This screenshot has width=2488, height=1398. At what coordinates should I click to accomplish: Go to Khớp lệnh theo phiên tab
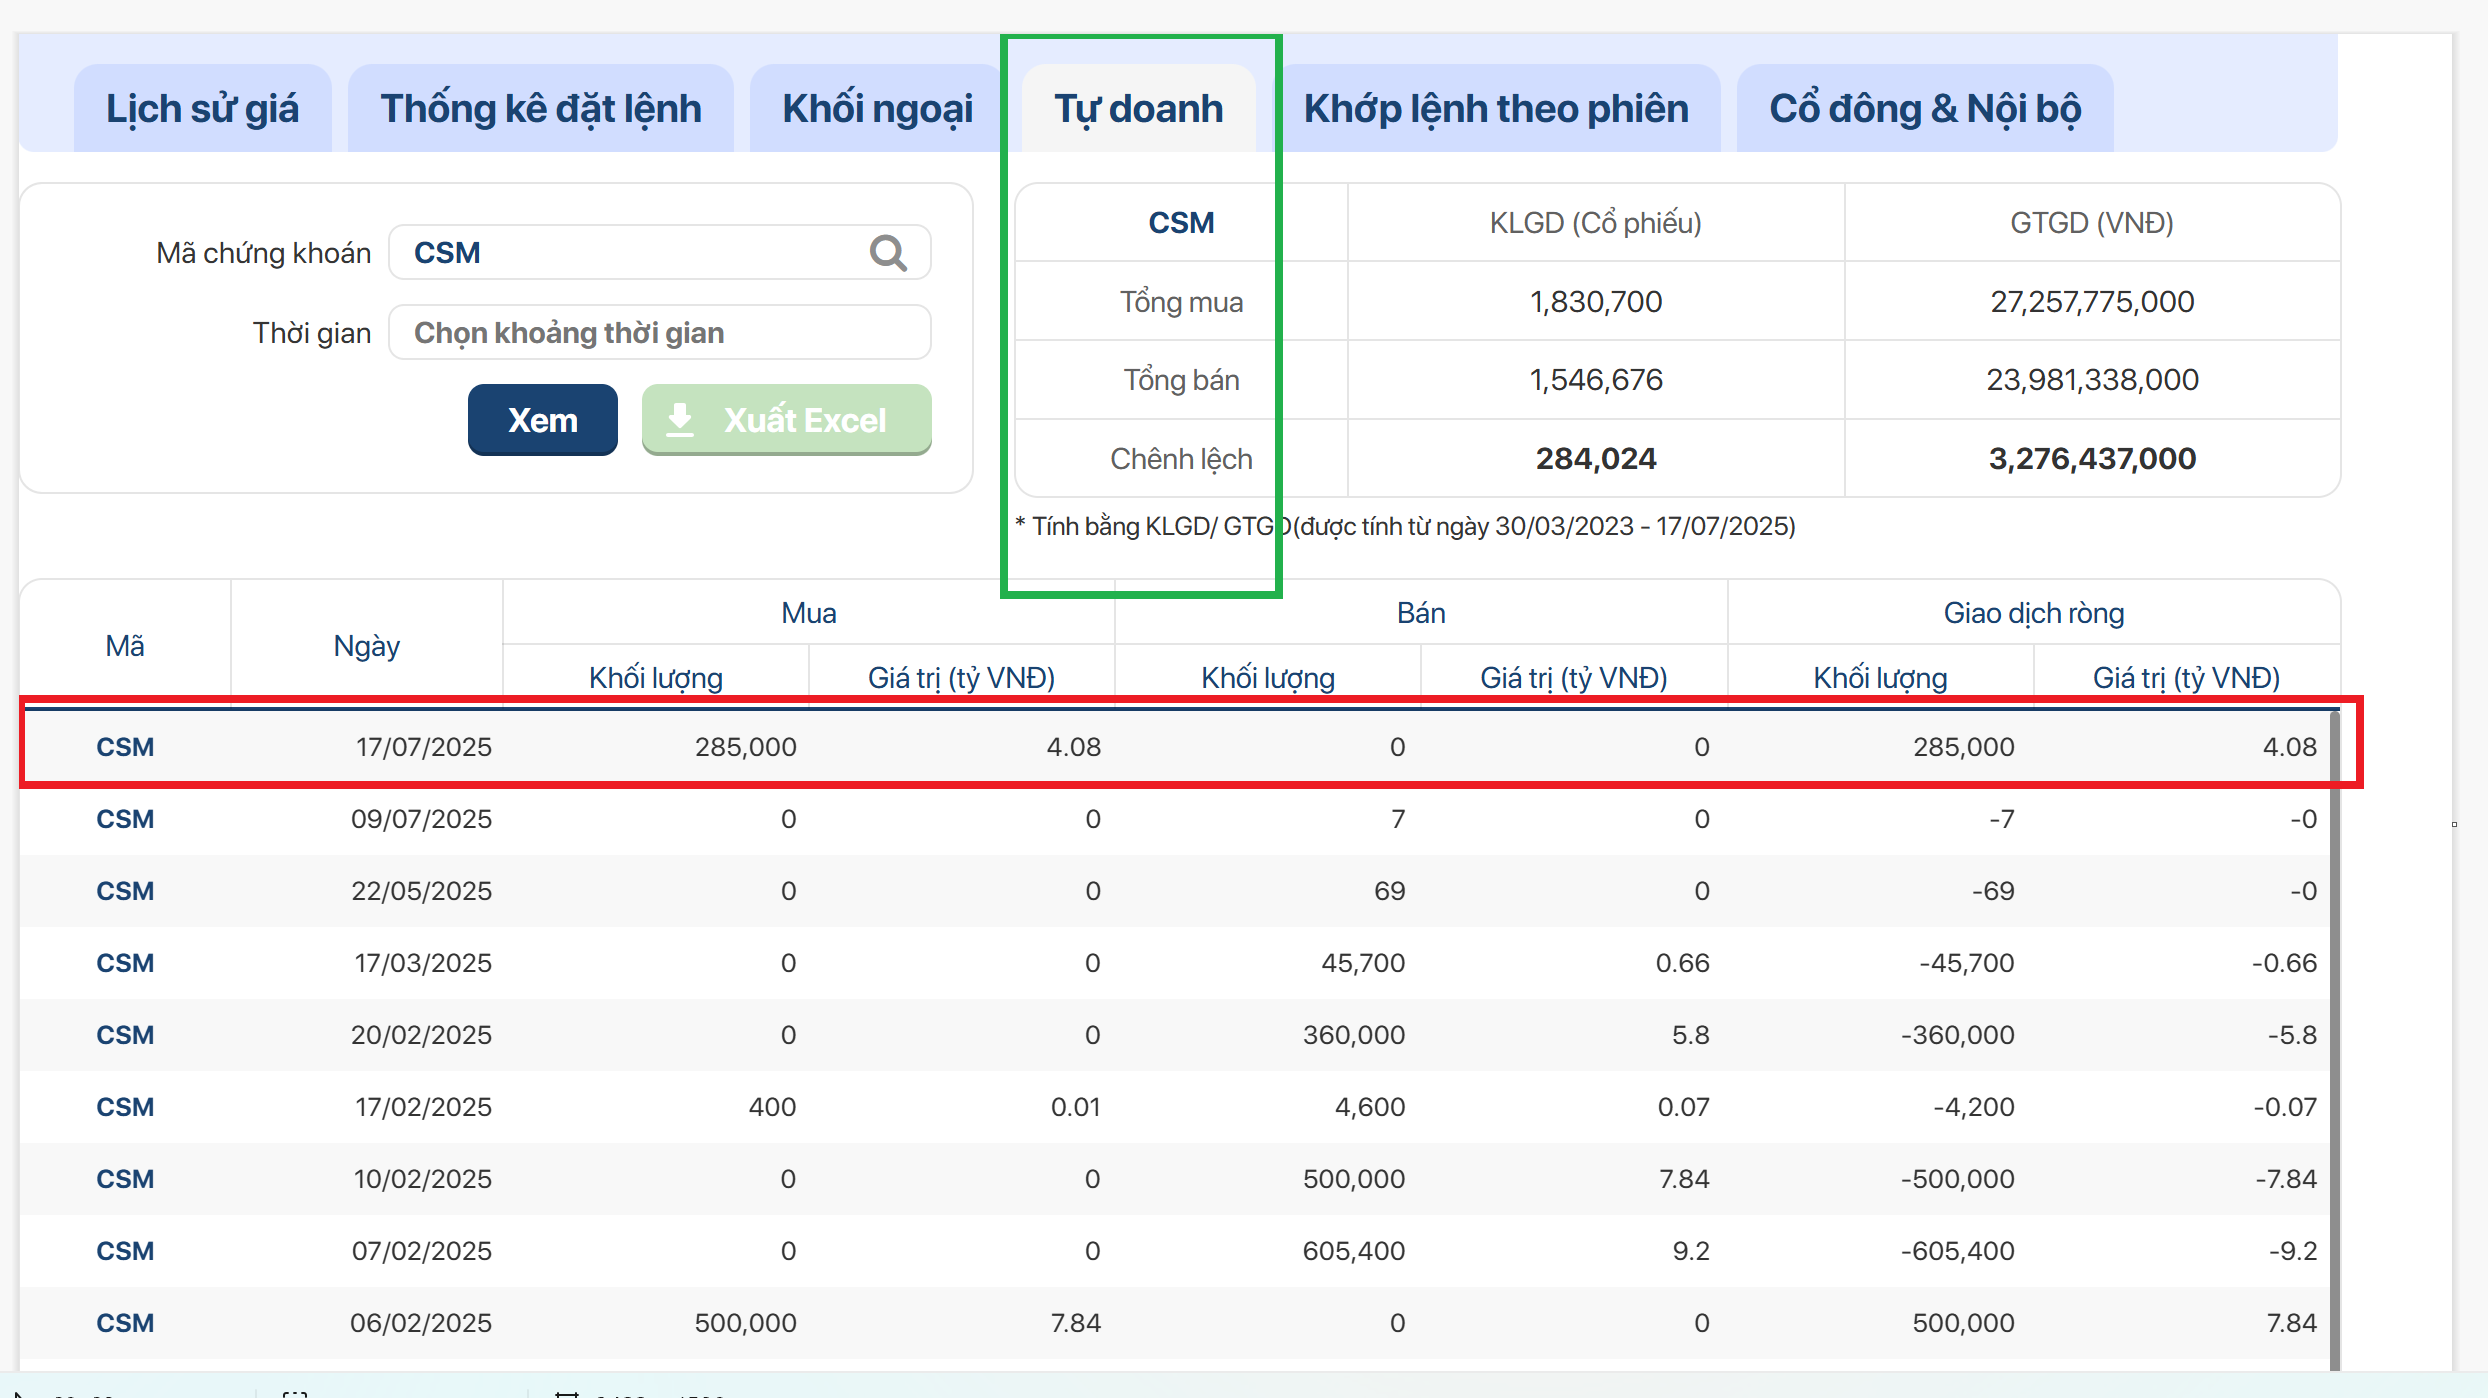(1496, 109)
